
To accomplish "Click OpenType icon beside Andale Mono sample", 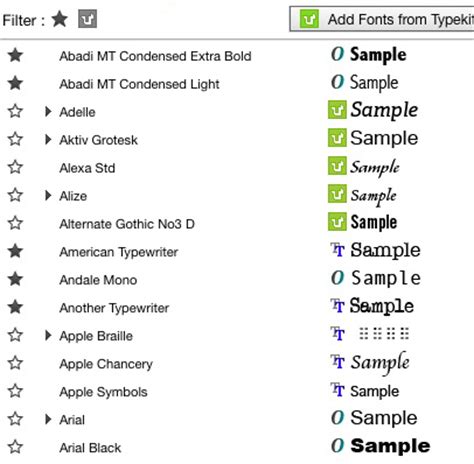I will click(337, 278).
